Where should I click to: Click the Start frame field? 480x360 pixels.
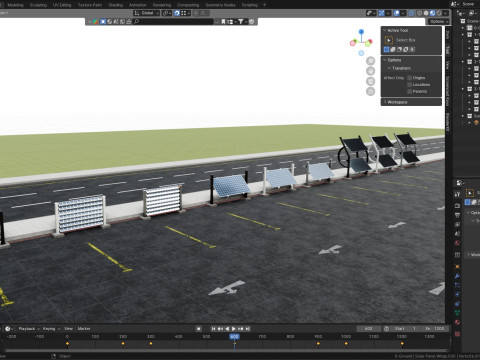click(405, 329)
